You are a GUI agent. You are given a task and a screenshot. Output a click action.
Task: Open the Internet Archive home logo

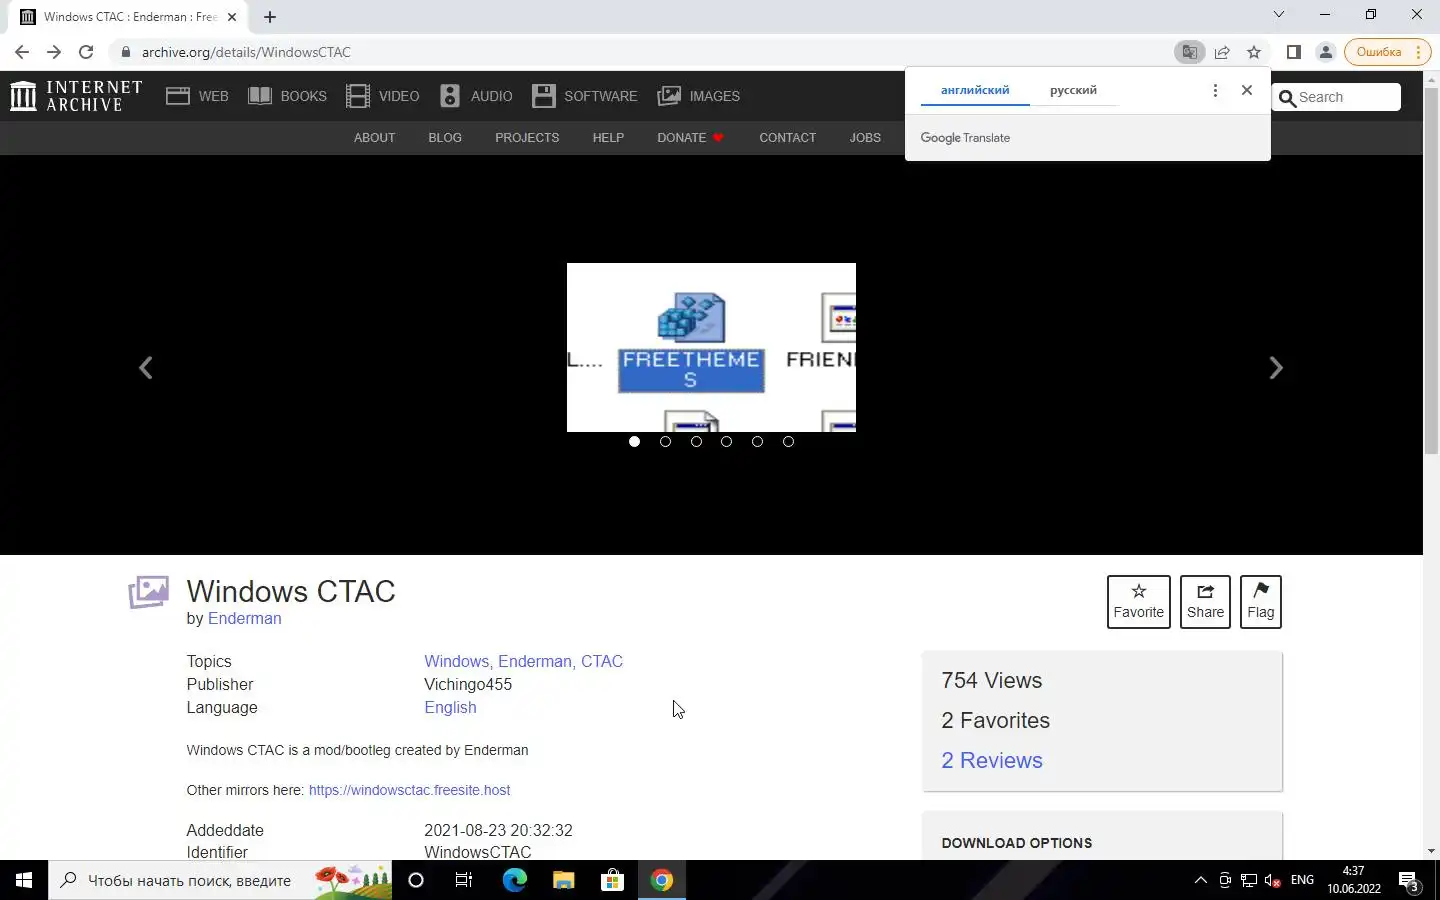click(x=76, y=96)
